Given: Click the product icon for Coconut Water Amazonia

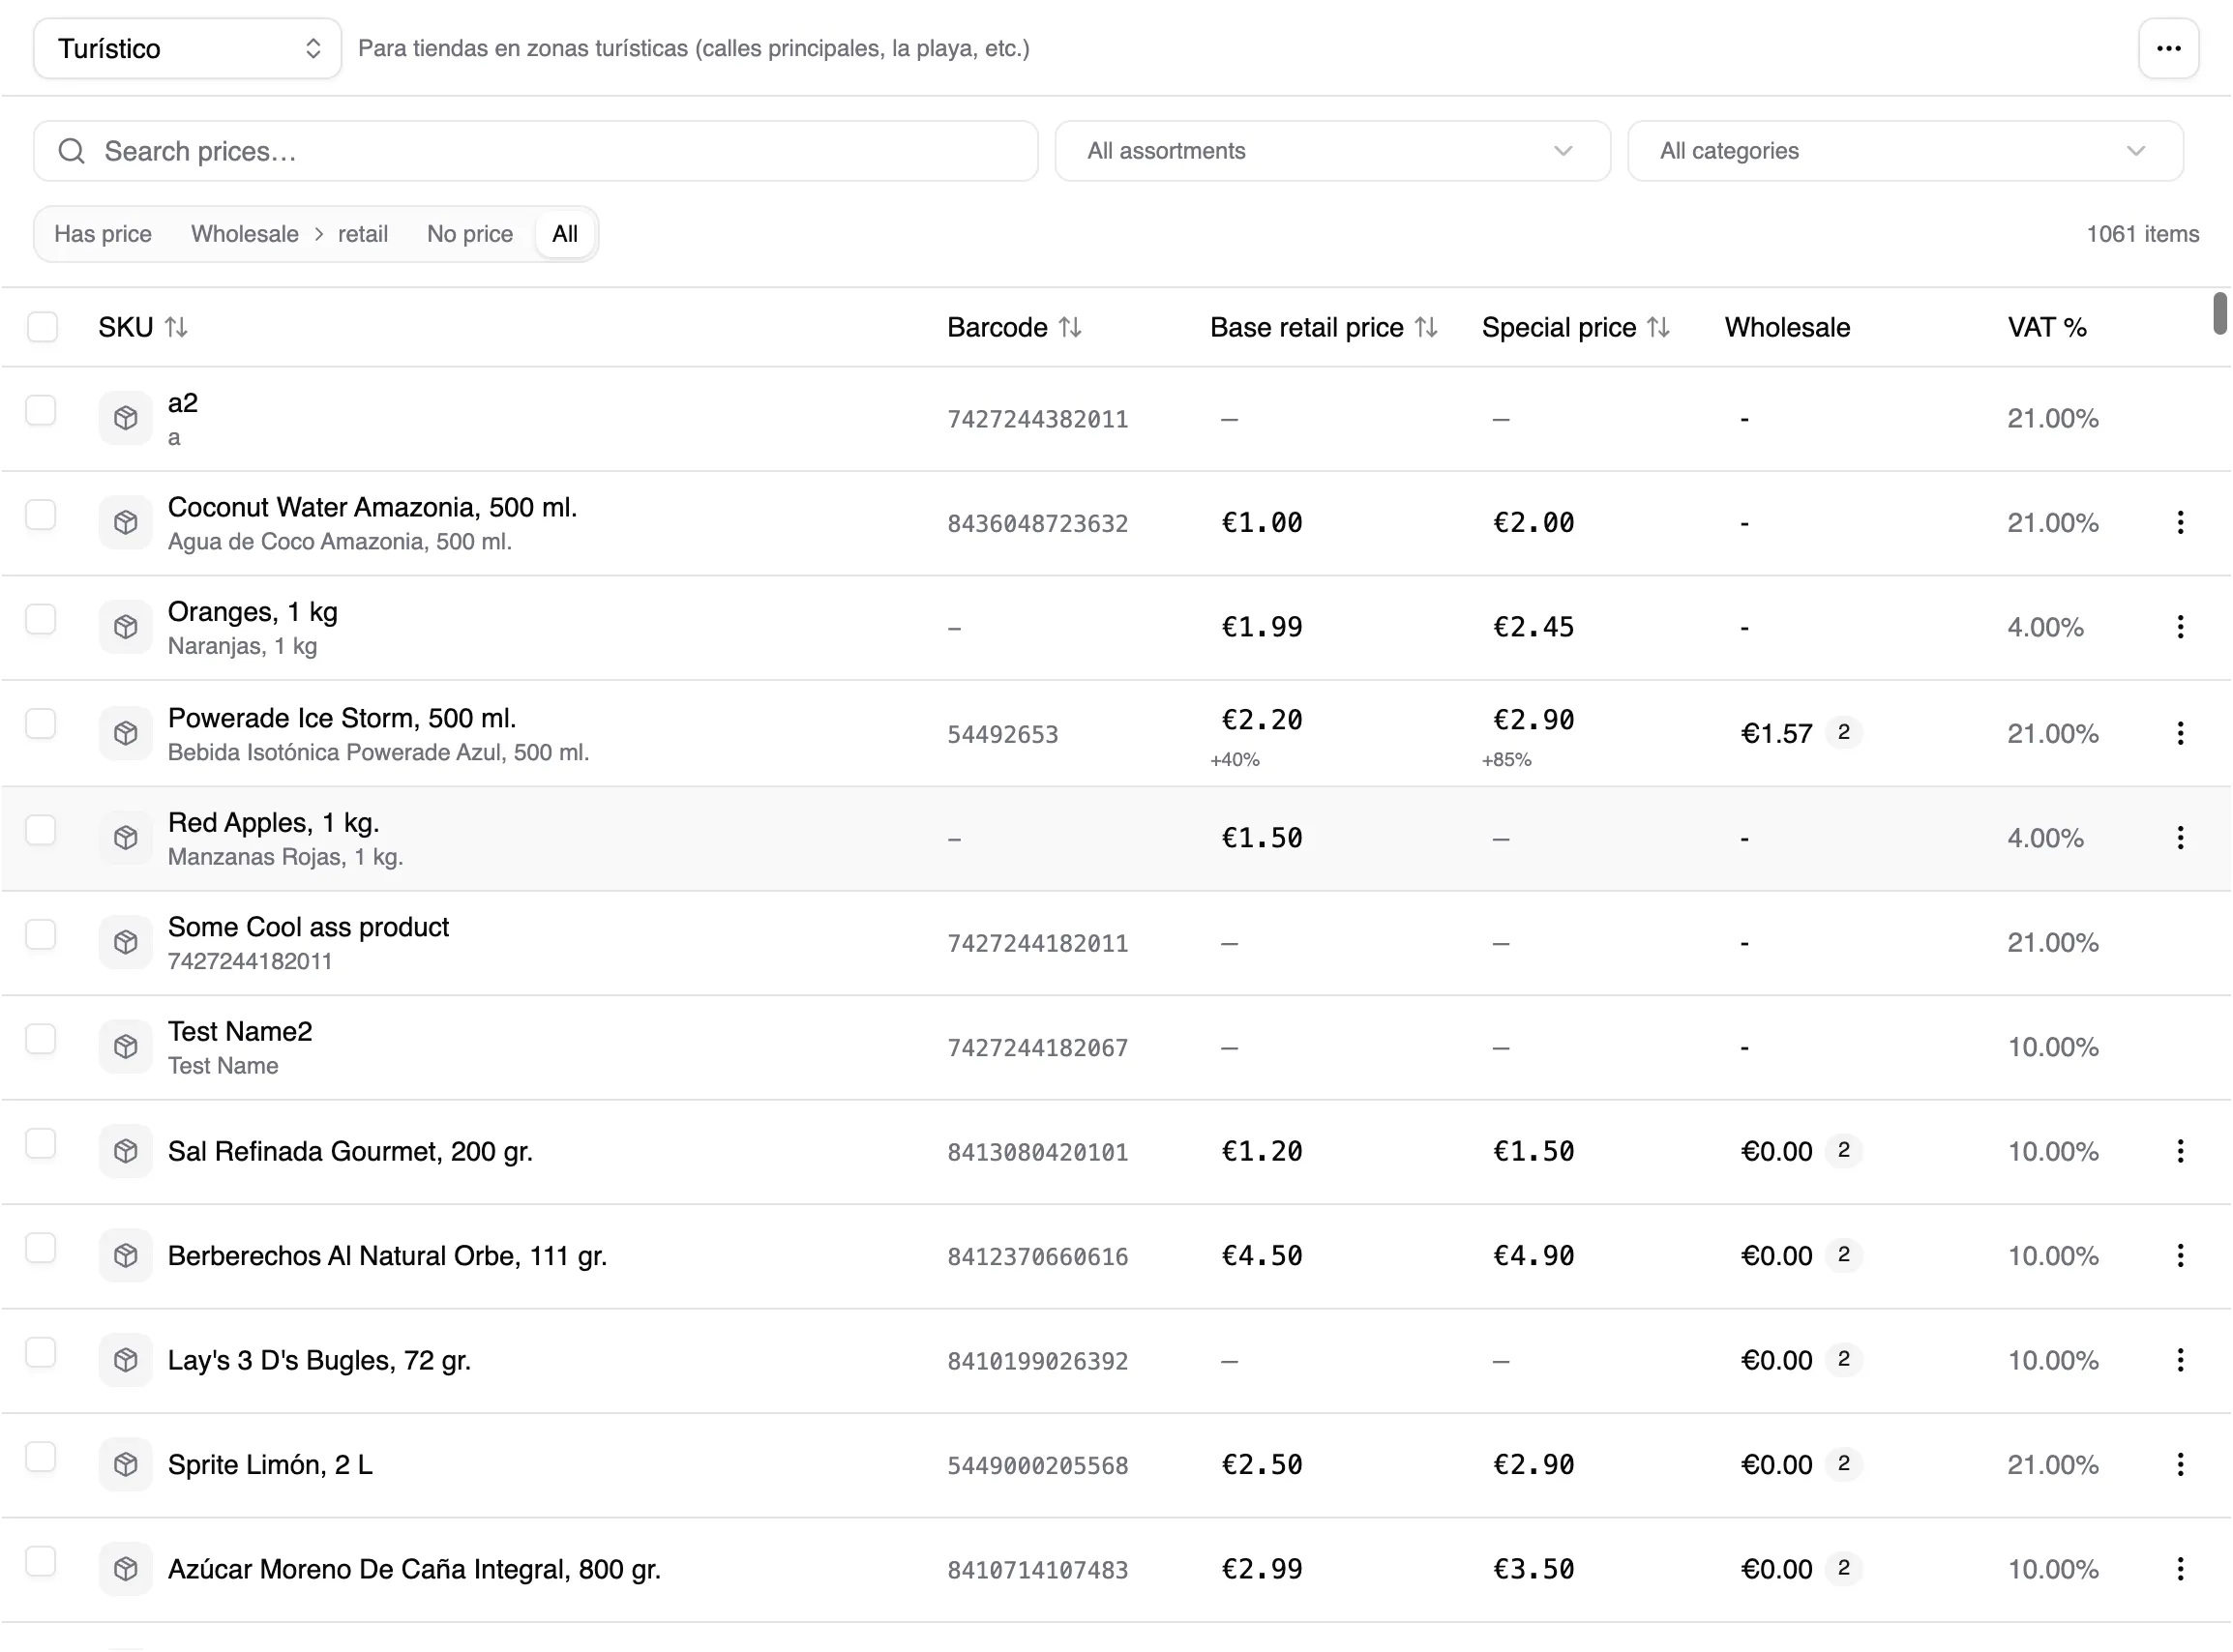Looking at the screenshot, I should 126,522.
